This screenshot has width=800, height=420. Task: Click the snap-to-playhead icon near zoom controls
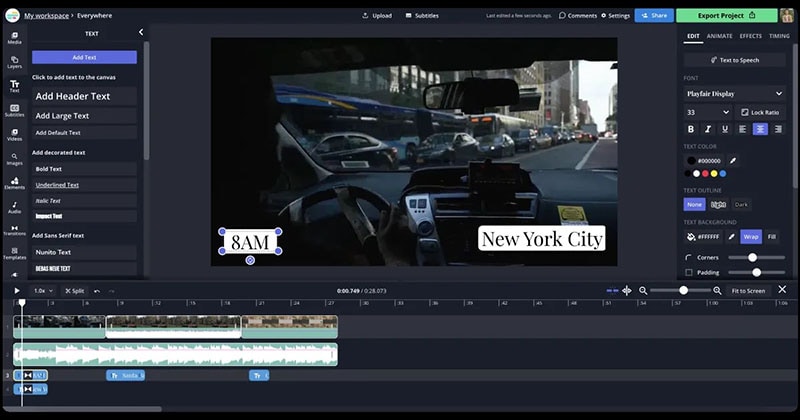tap(627, 290)
